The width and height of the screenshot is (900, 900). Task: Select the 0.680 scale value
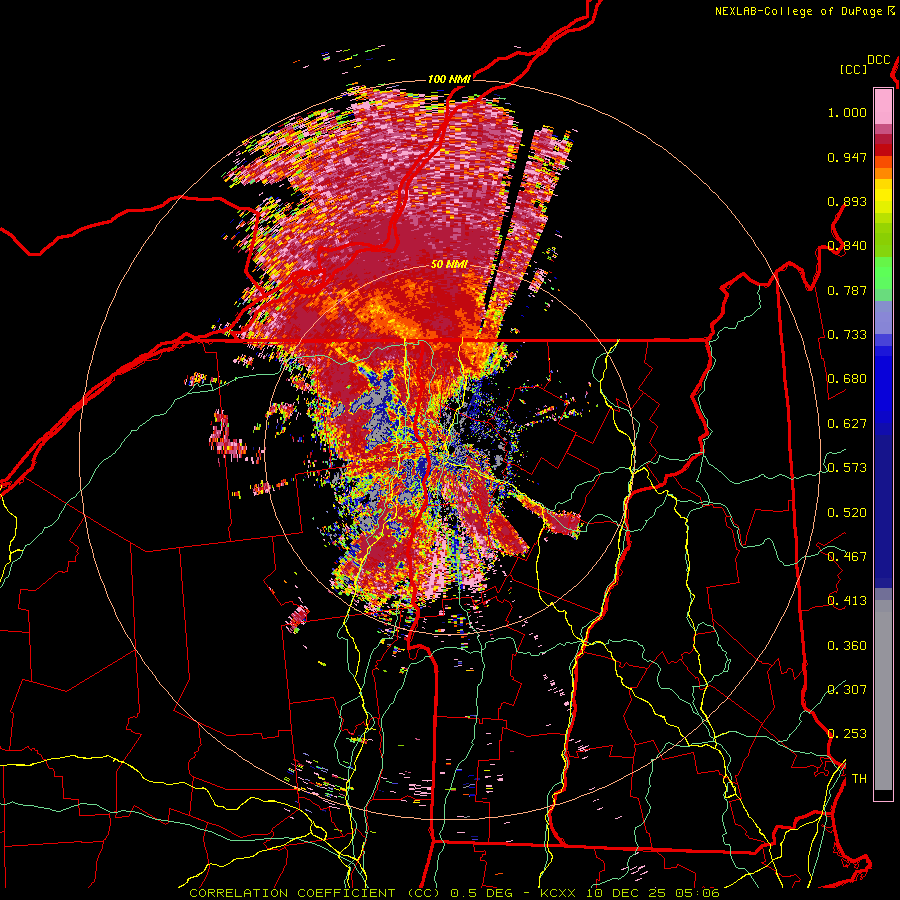(847, 379)
